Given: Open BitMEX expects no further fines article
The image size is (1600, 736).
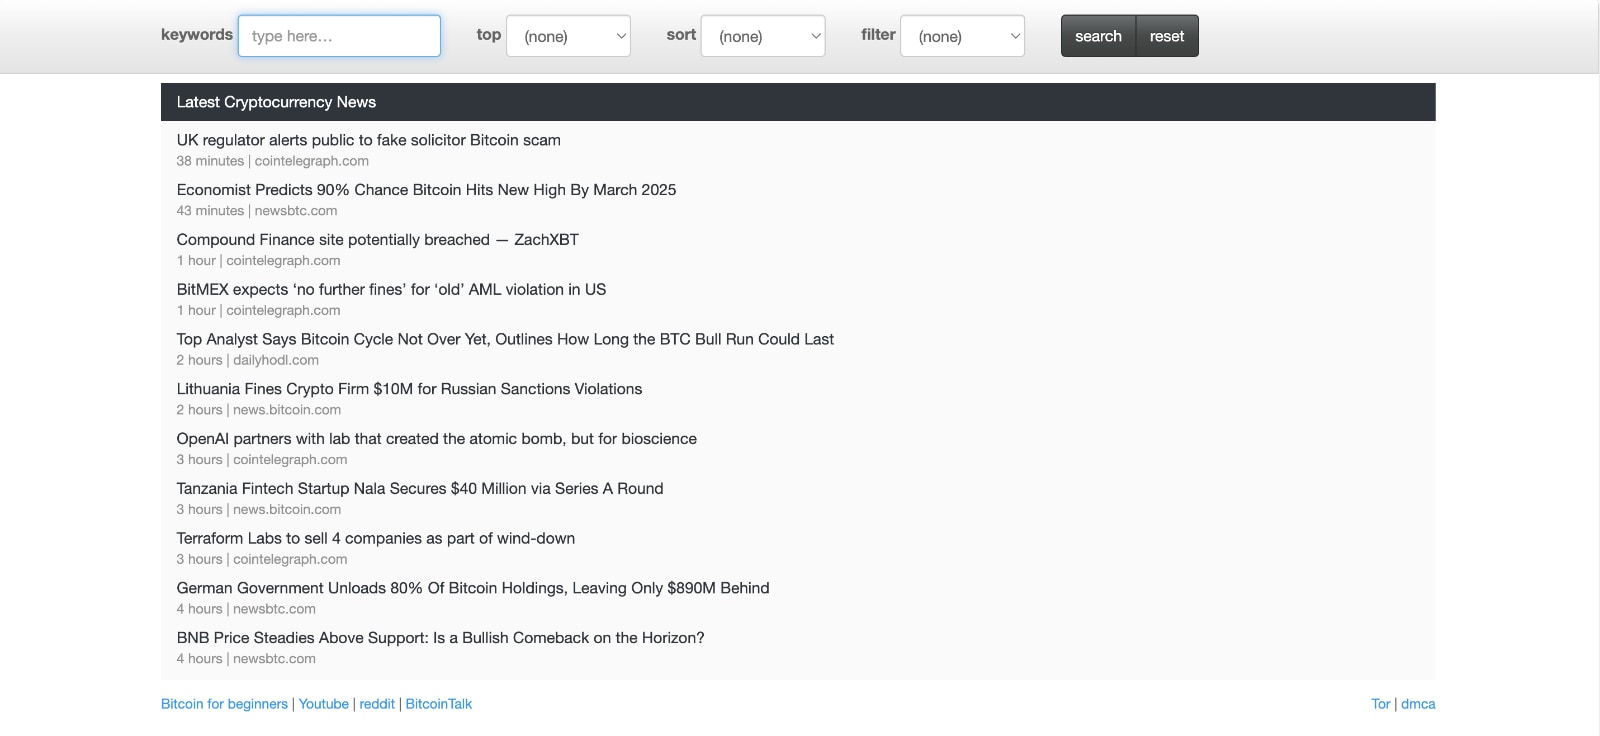Looking at the screenshot, I should 391,289.
